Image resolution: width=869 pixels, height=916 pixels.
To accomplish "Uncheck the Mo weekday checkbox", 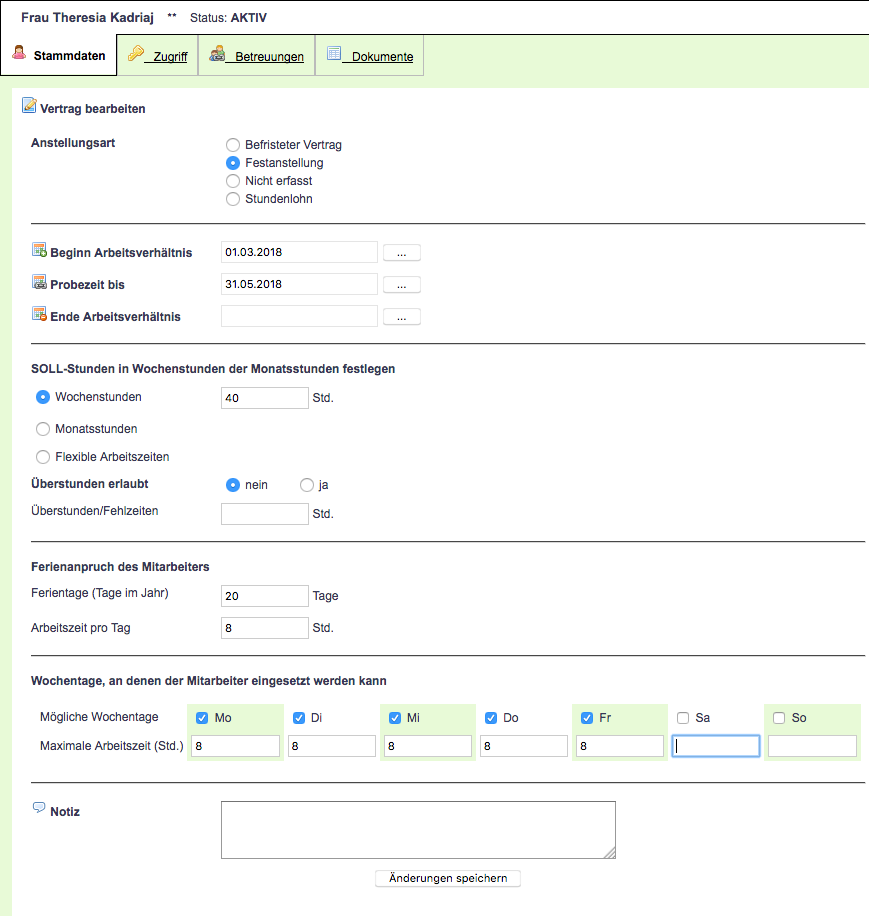I will click(x=202, y=718).
